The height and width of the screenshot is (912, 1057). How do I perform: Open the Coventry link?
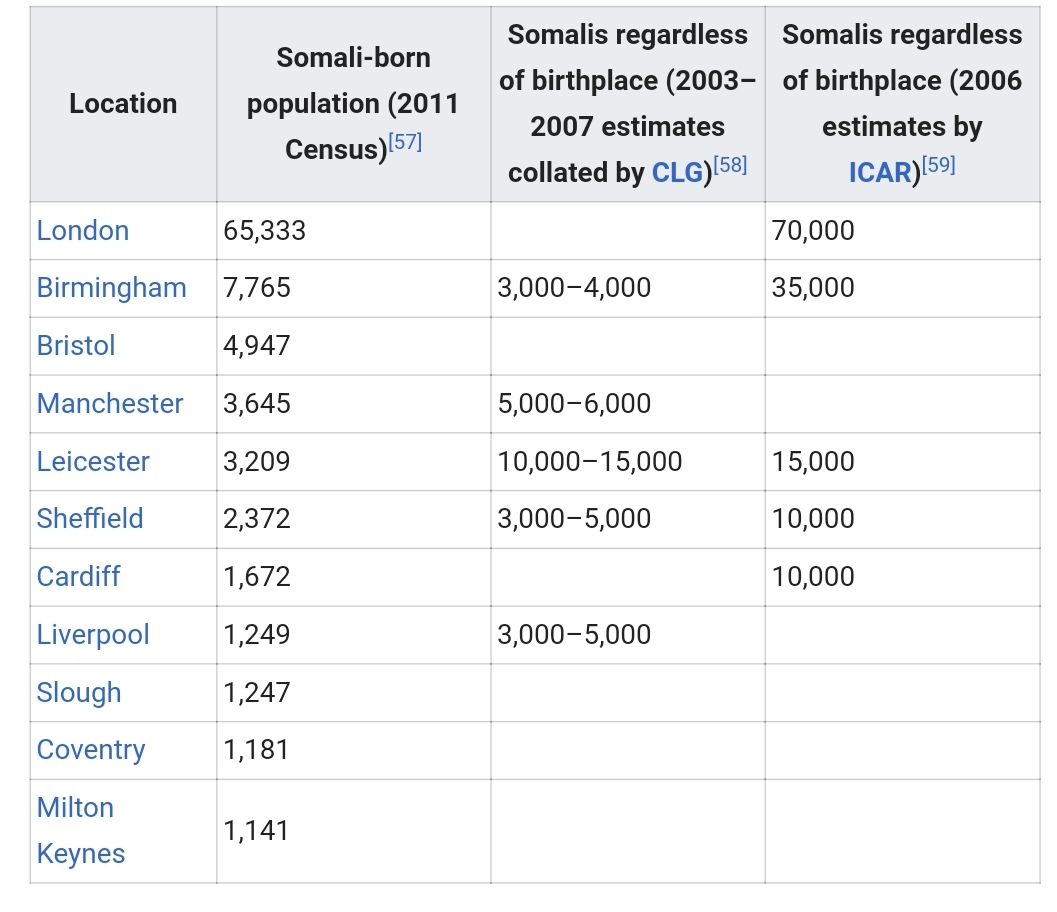pyautogui.click(x=91, y=750)
